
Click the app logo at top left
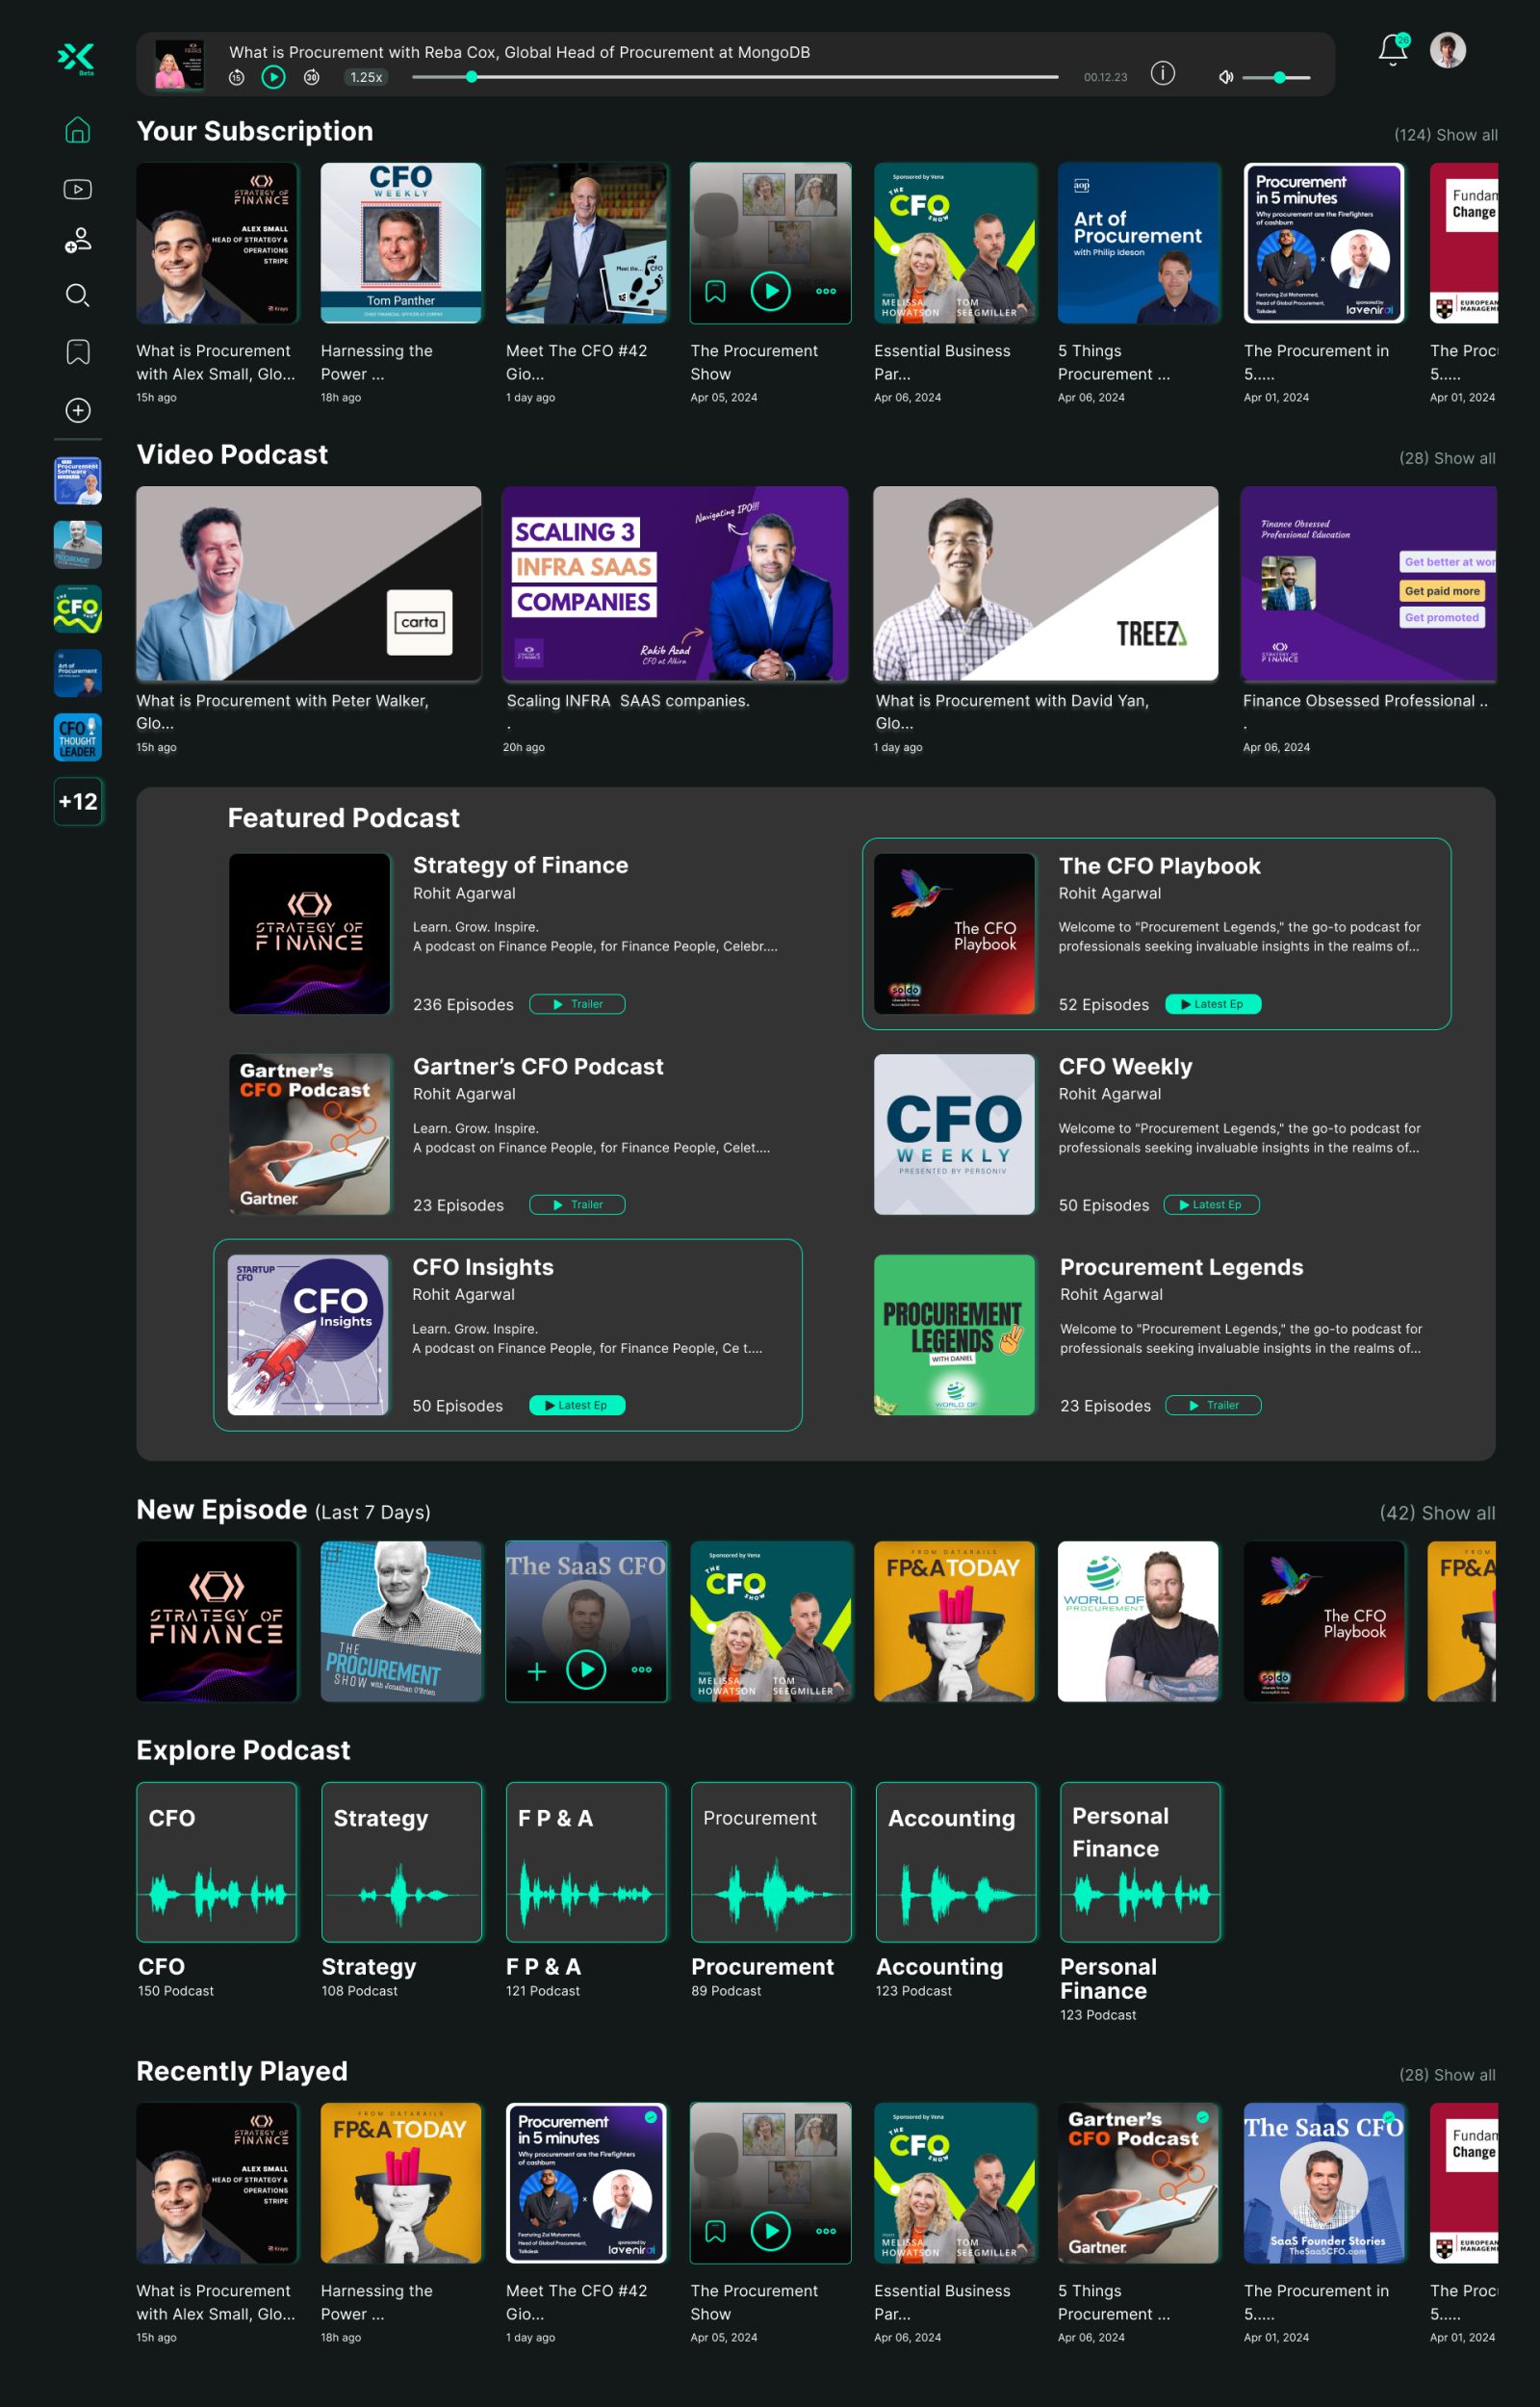(76, 58)
